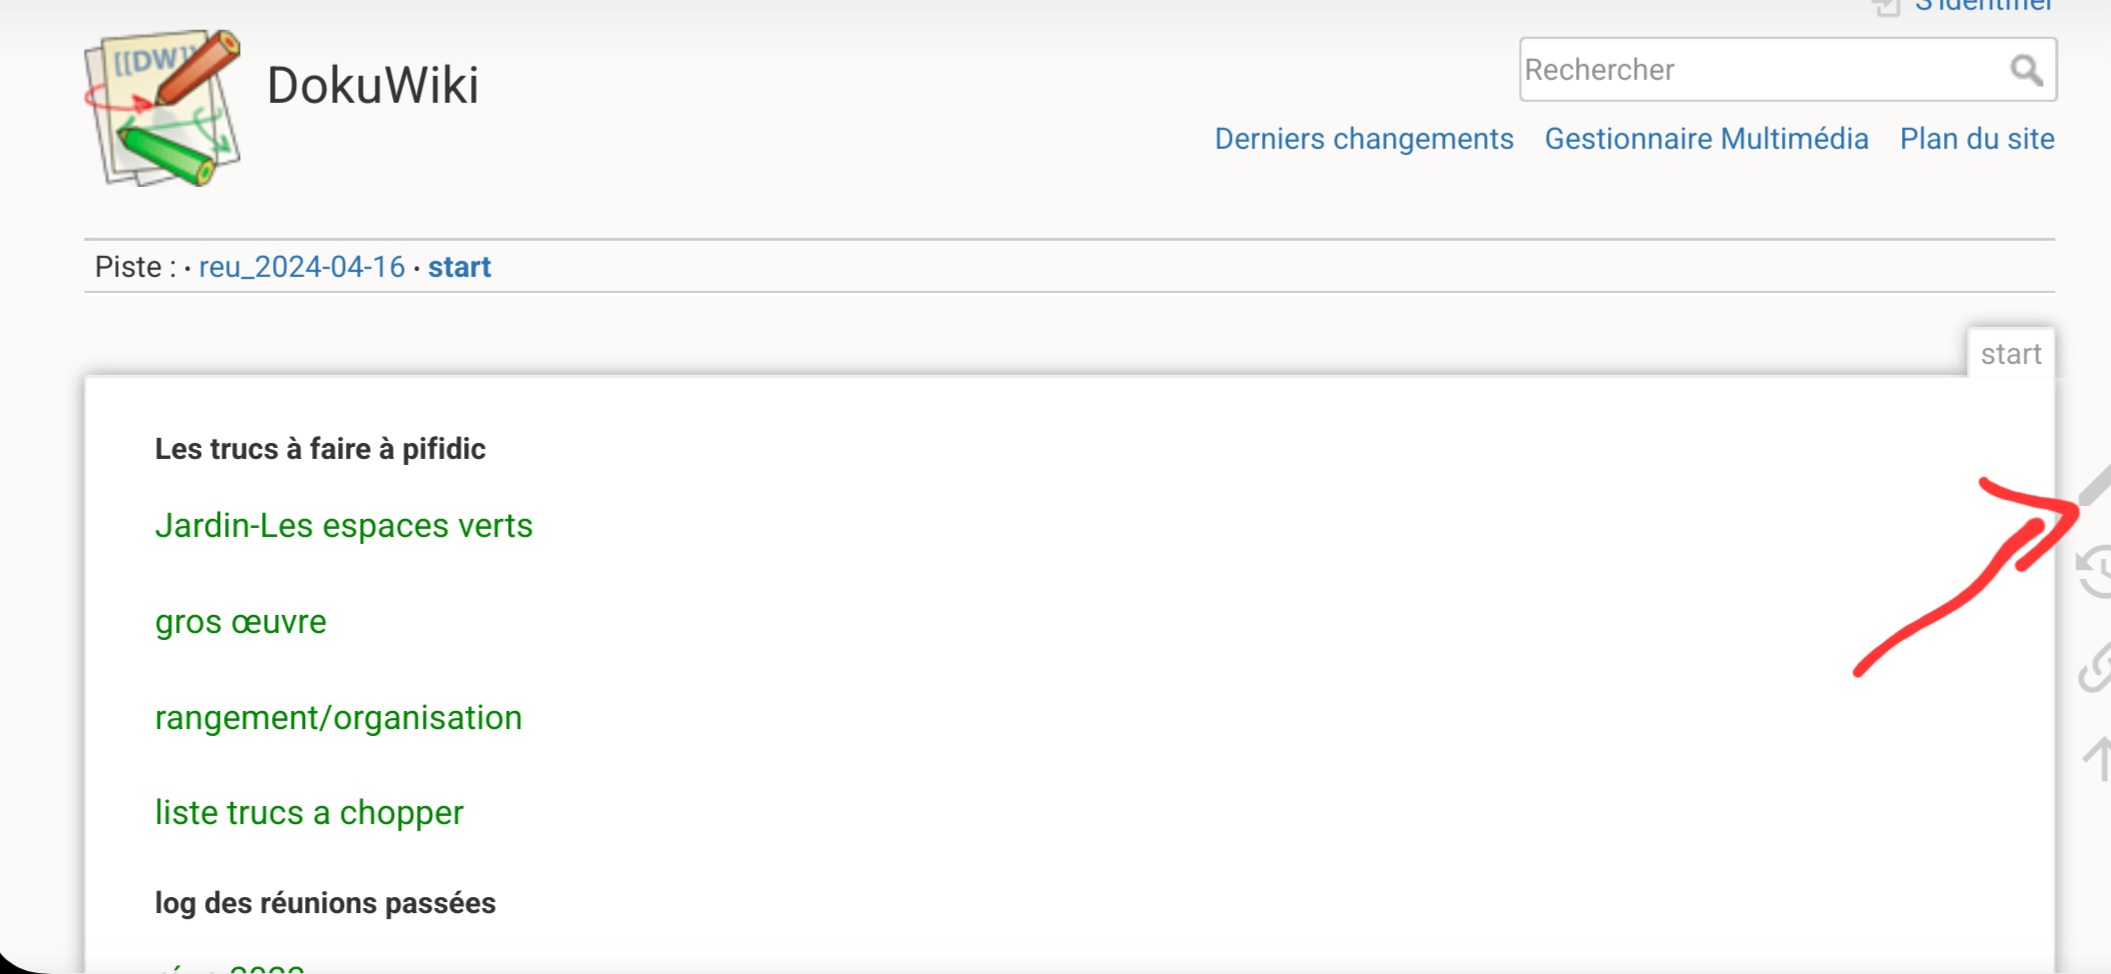Focus the Rechercher search field
The image size is (2111, 974).
point(1760,70)
